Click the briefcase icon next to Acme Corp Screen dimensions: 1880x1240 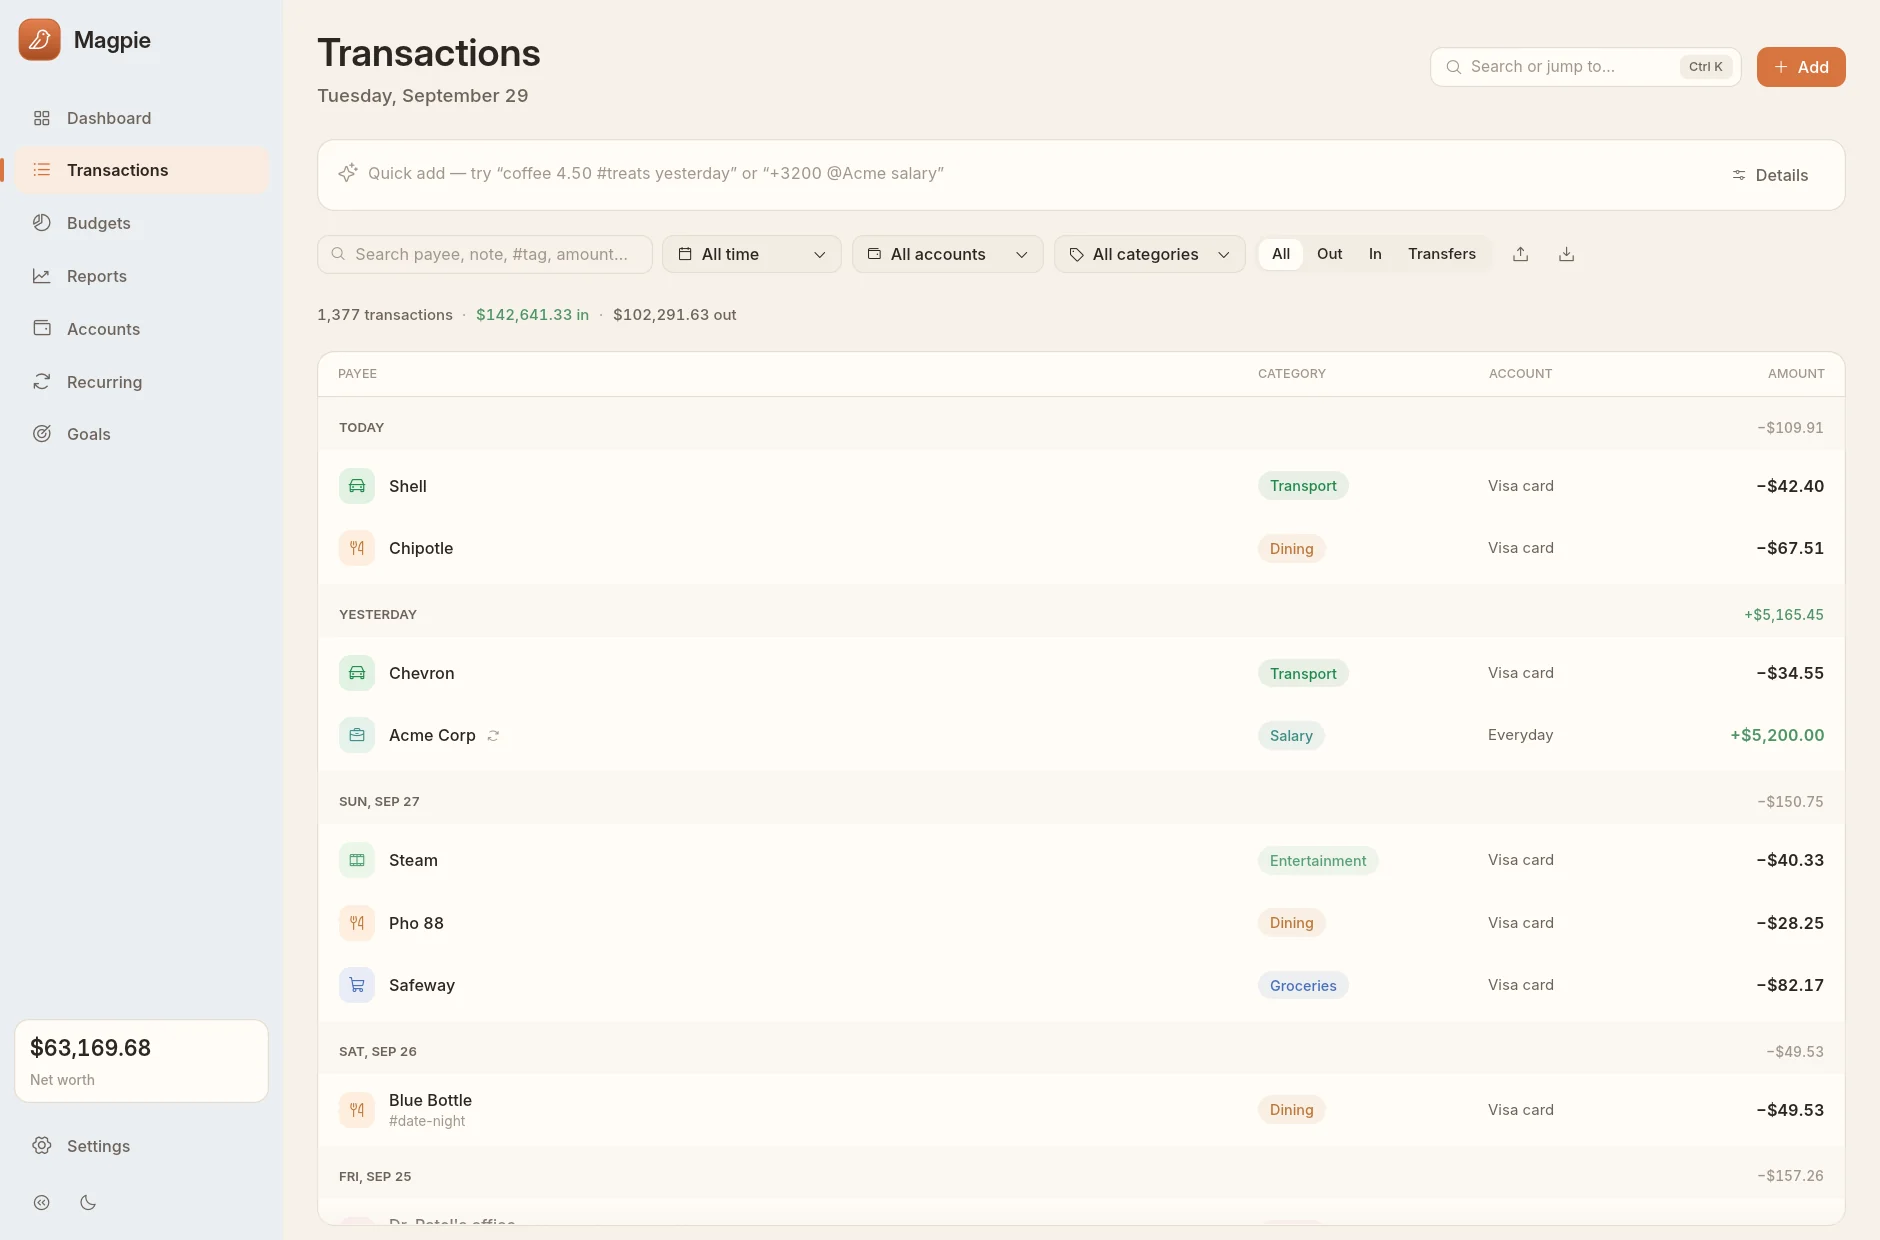(x=357, y=735)
